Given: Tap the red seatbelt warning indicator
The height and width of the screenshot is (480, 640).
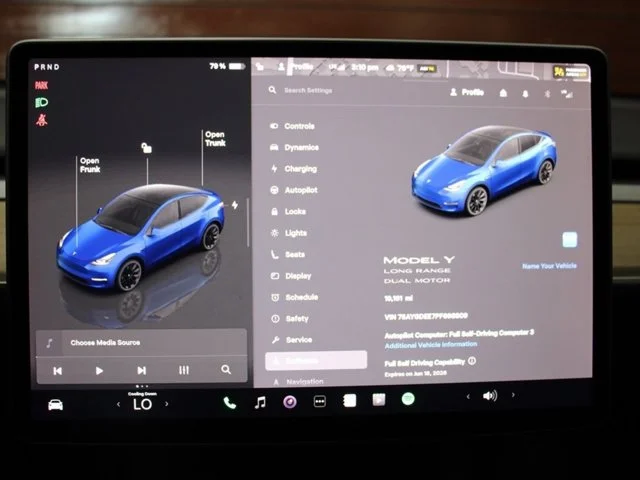Looking at the screenshot, I should pyautogui.click(x=42, y=120).
